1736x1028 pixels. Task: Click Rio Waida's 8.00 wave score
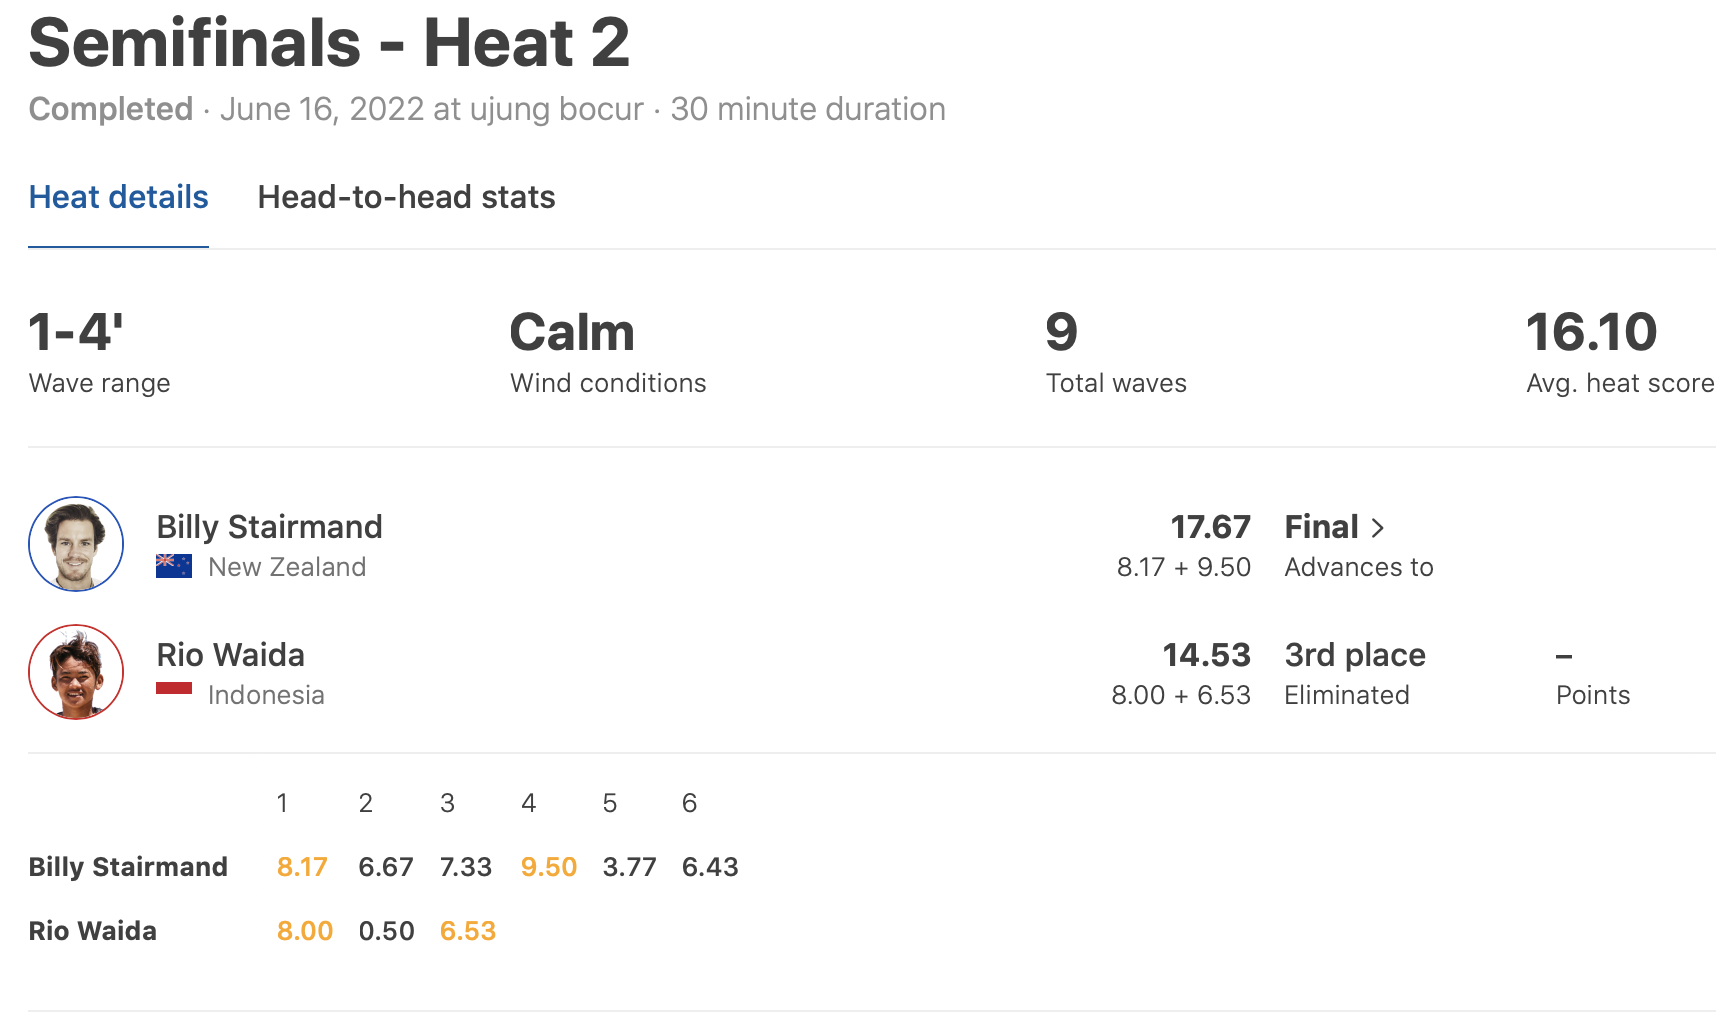(x=304, y=931)
